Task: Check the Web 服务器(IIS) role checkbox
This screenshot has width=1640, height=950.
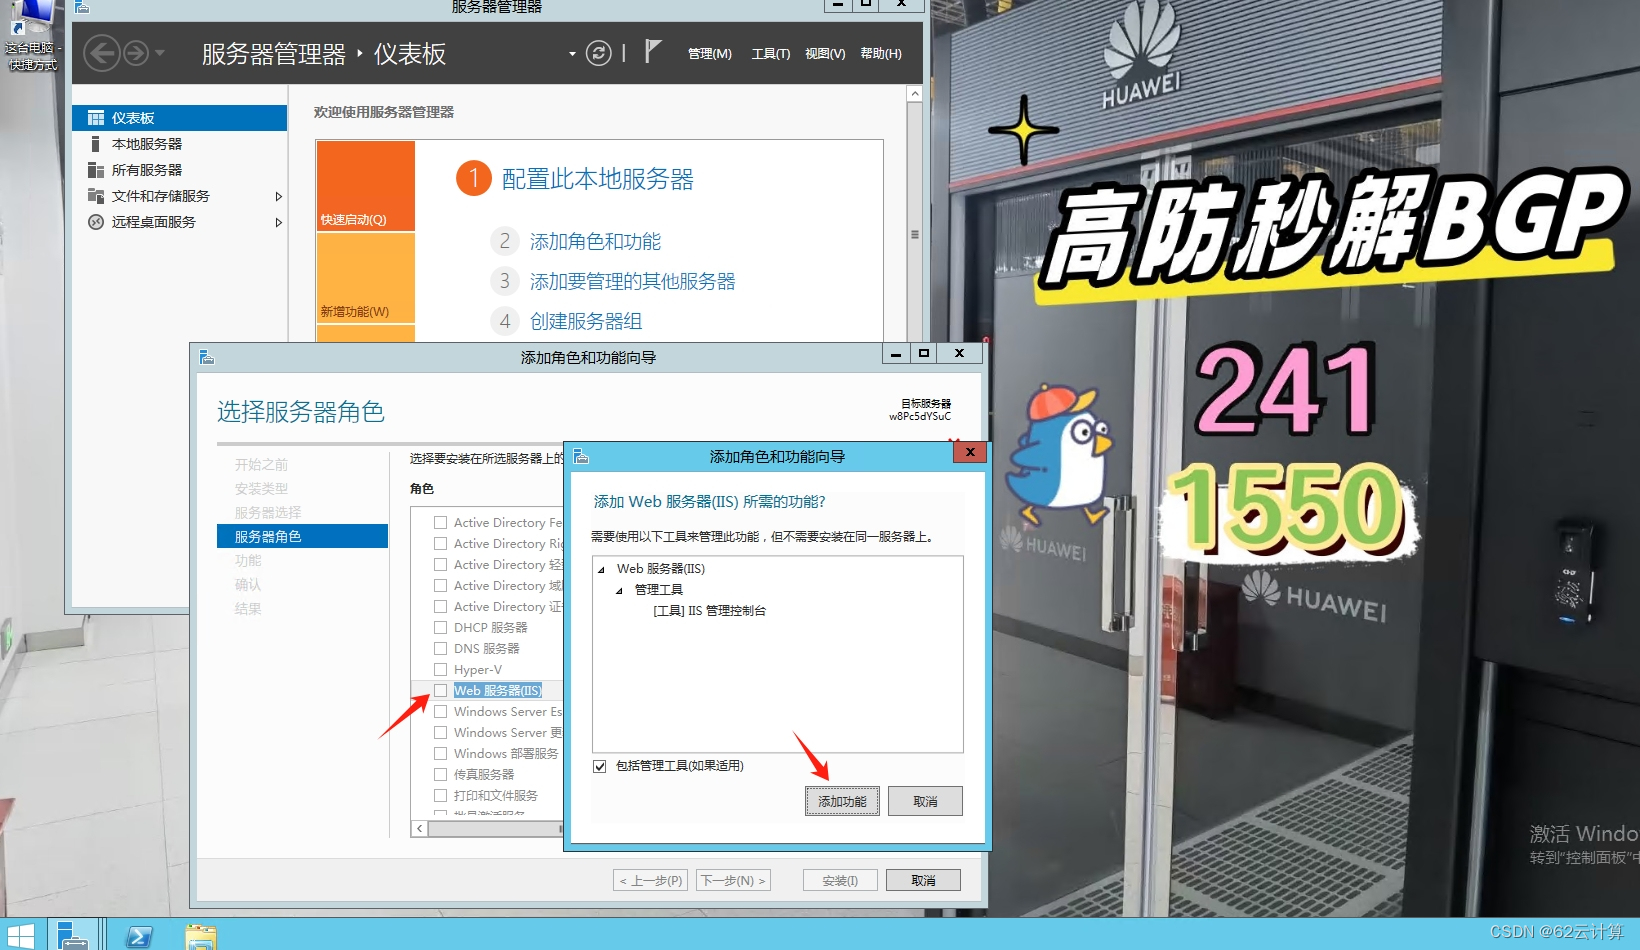Action: pos(440,690)
